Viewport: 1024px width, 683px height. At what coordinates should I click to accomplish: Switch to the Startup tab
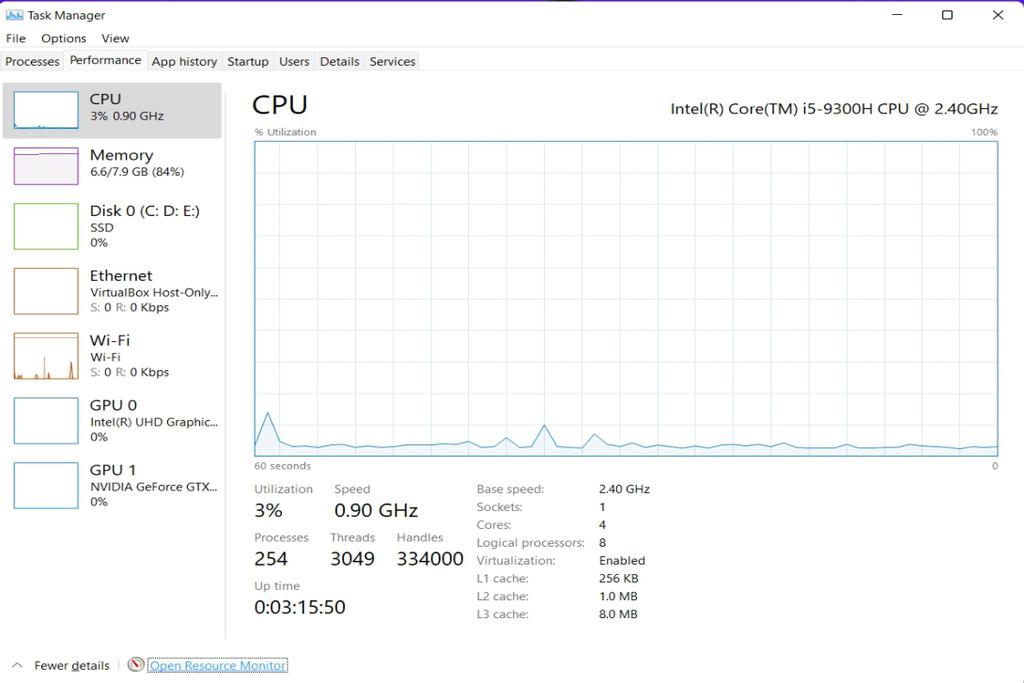[247, 61]
